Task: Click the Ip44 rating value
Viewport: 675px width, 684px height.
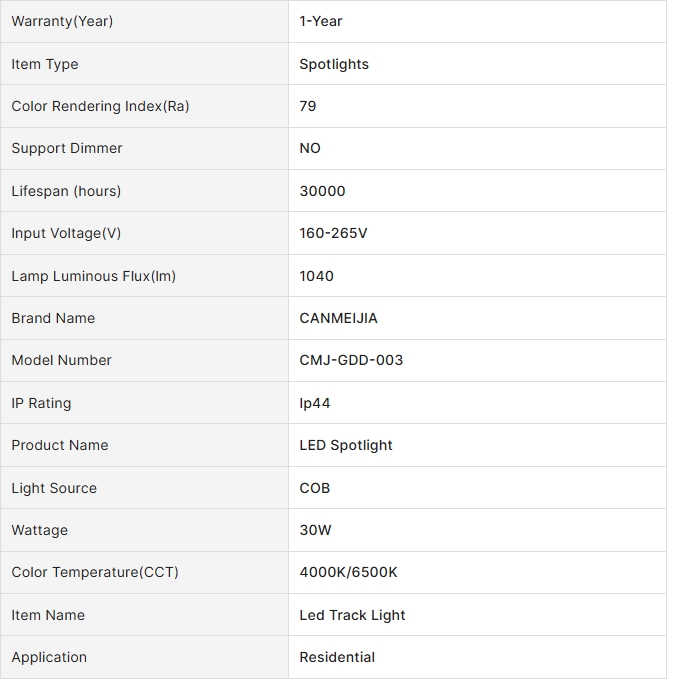Action: (x=315, y=403)
